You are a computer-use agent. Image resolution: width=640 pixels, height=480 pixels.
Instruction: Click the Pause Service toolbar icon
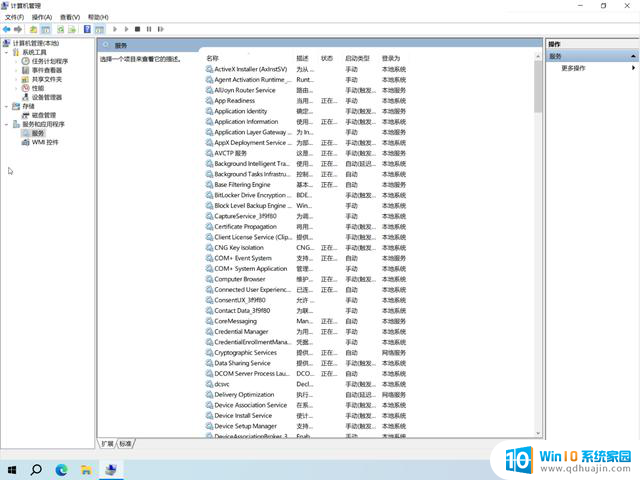tap(149, 29)
